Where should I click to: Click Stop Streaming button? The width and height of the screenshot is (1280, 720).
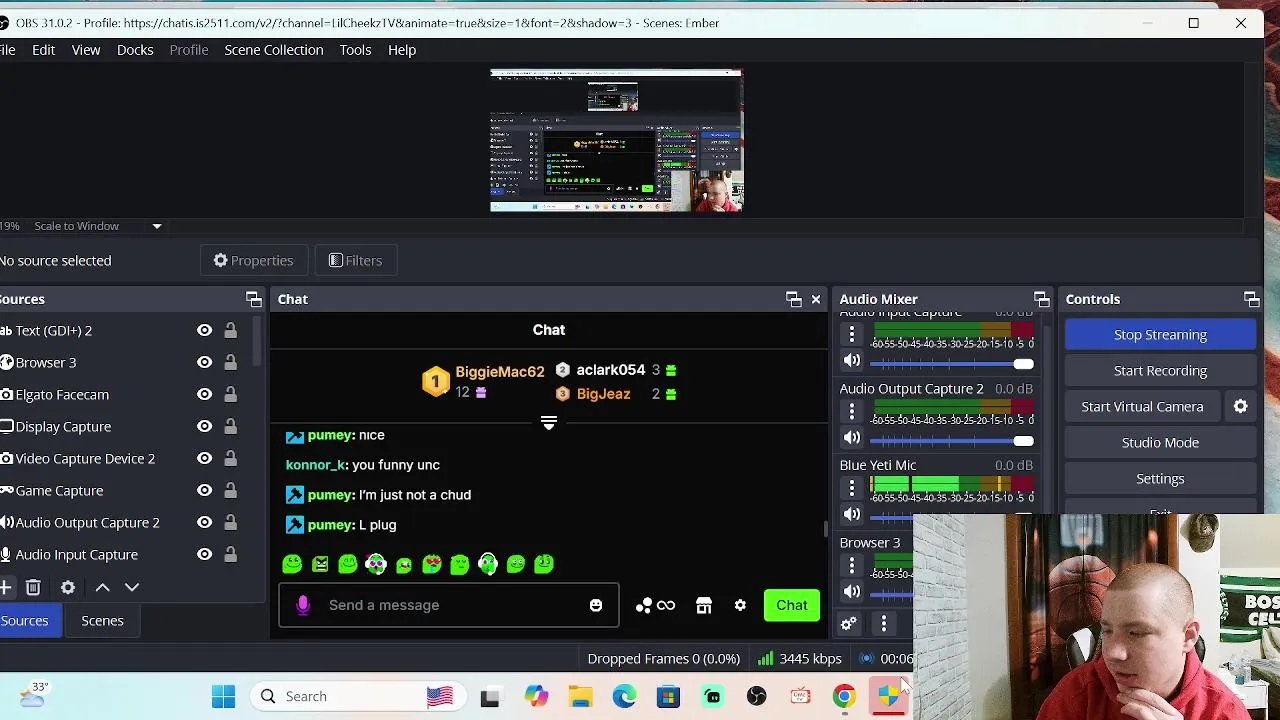point(1160,335)
